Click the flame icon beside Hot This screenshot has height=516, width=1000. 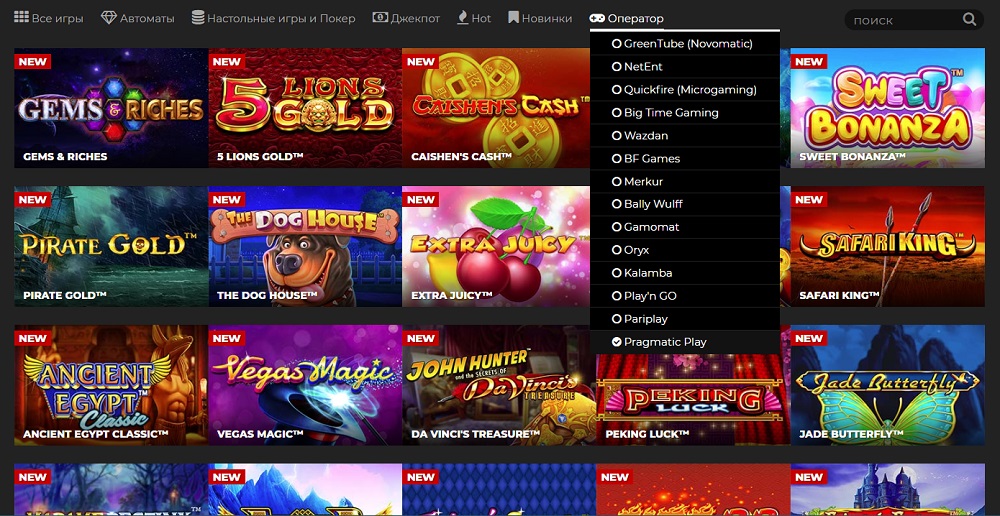pos(463,17)
